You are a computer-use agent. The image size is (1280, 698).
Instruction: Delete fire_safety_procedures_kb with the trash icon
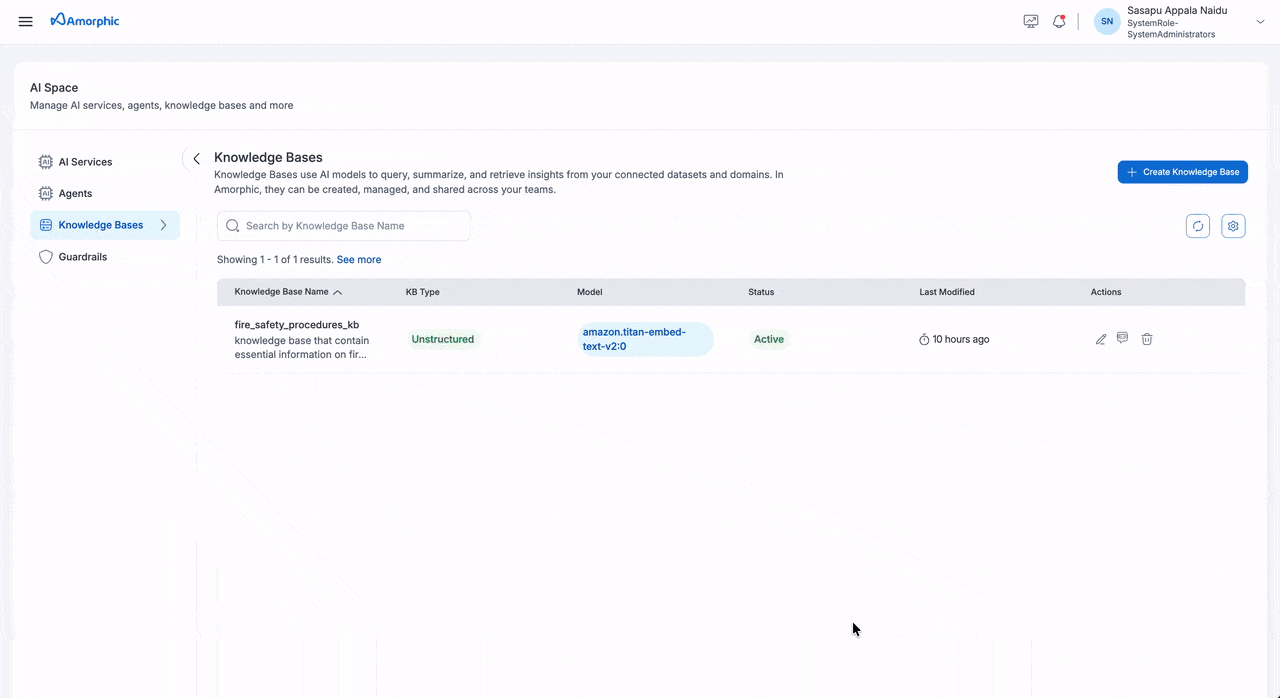click(1146, 339)
